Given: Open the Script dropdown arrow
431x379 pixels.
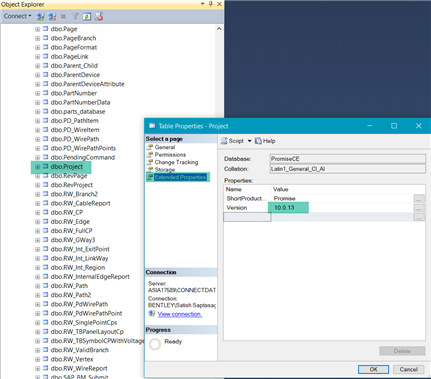Looking at the screenshot, I should pyautogui.click(x=249, y=141).
